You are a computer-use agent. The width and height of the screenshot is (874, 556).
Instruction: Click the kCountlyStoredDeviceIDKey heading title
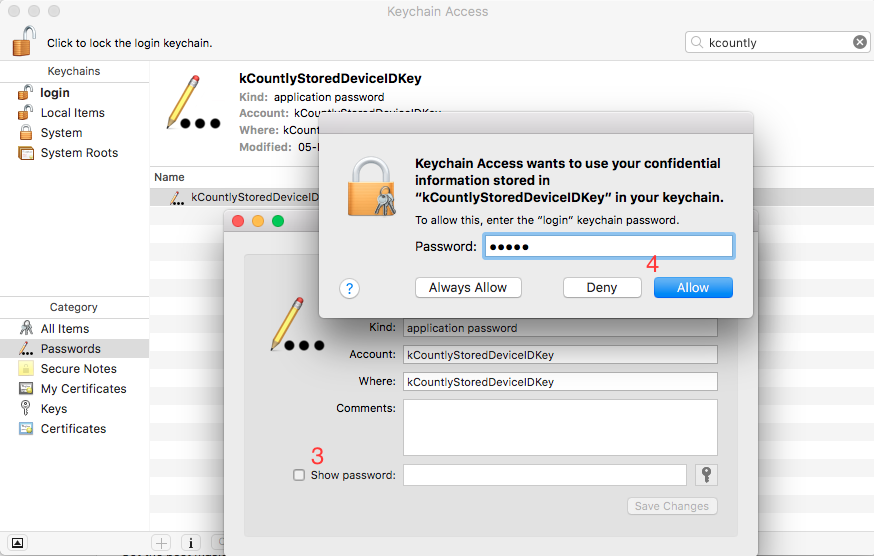pyautogui.click(x=330, y=79)
